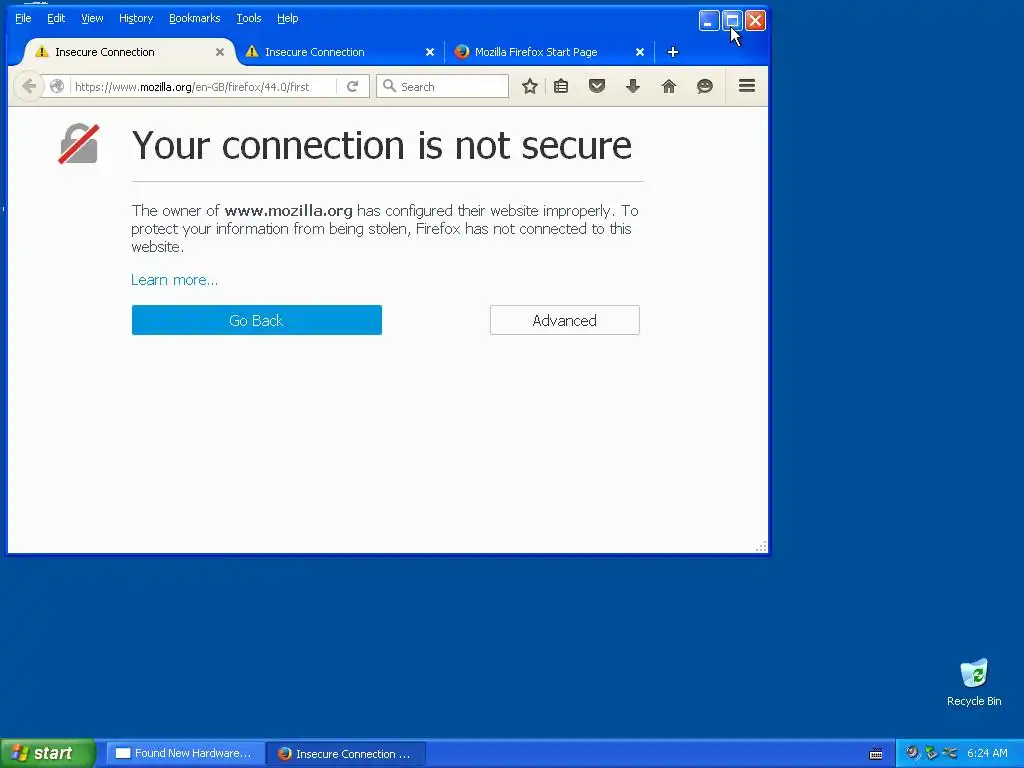
Task: Open Recycle Bin on the desktop
Action: click(974, 682)
